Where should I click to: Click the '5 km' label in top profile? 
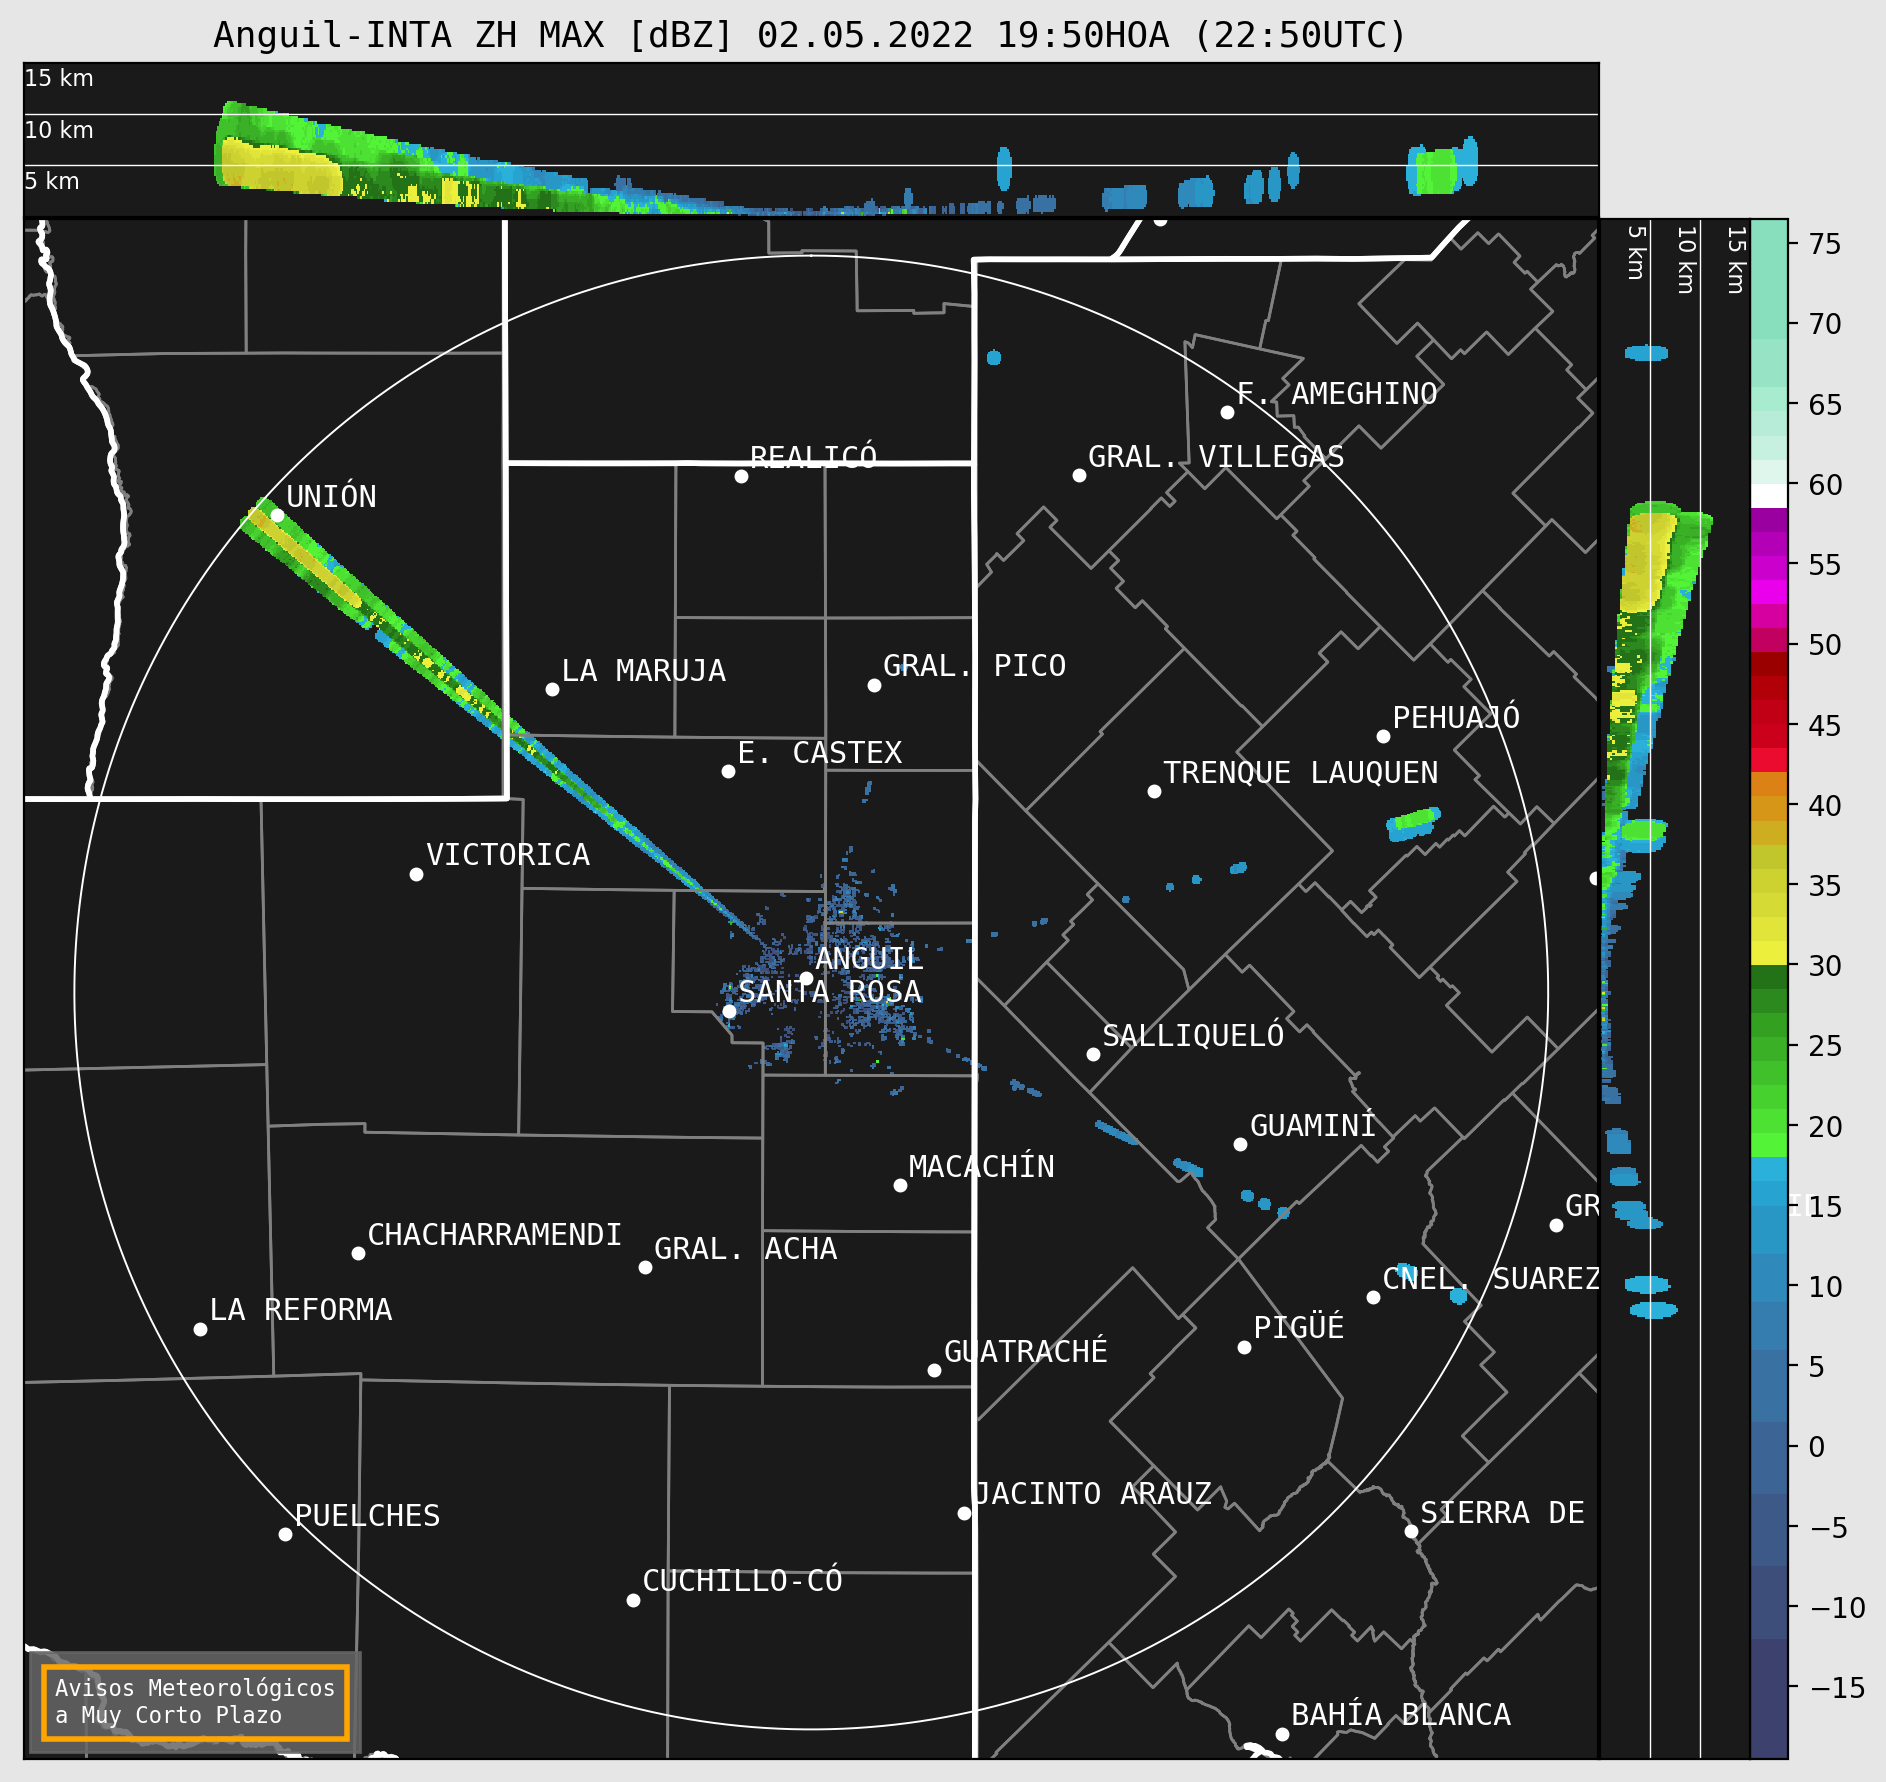click(52, 181)
